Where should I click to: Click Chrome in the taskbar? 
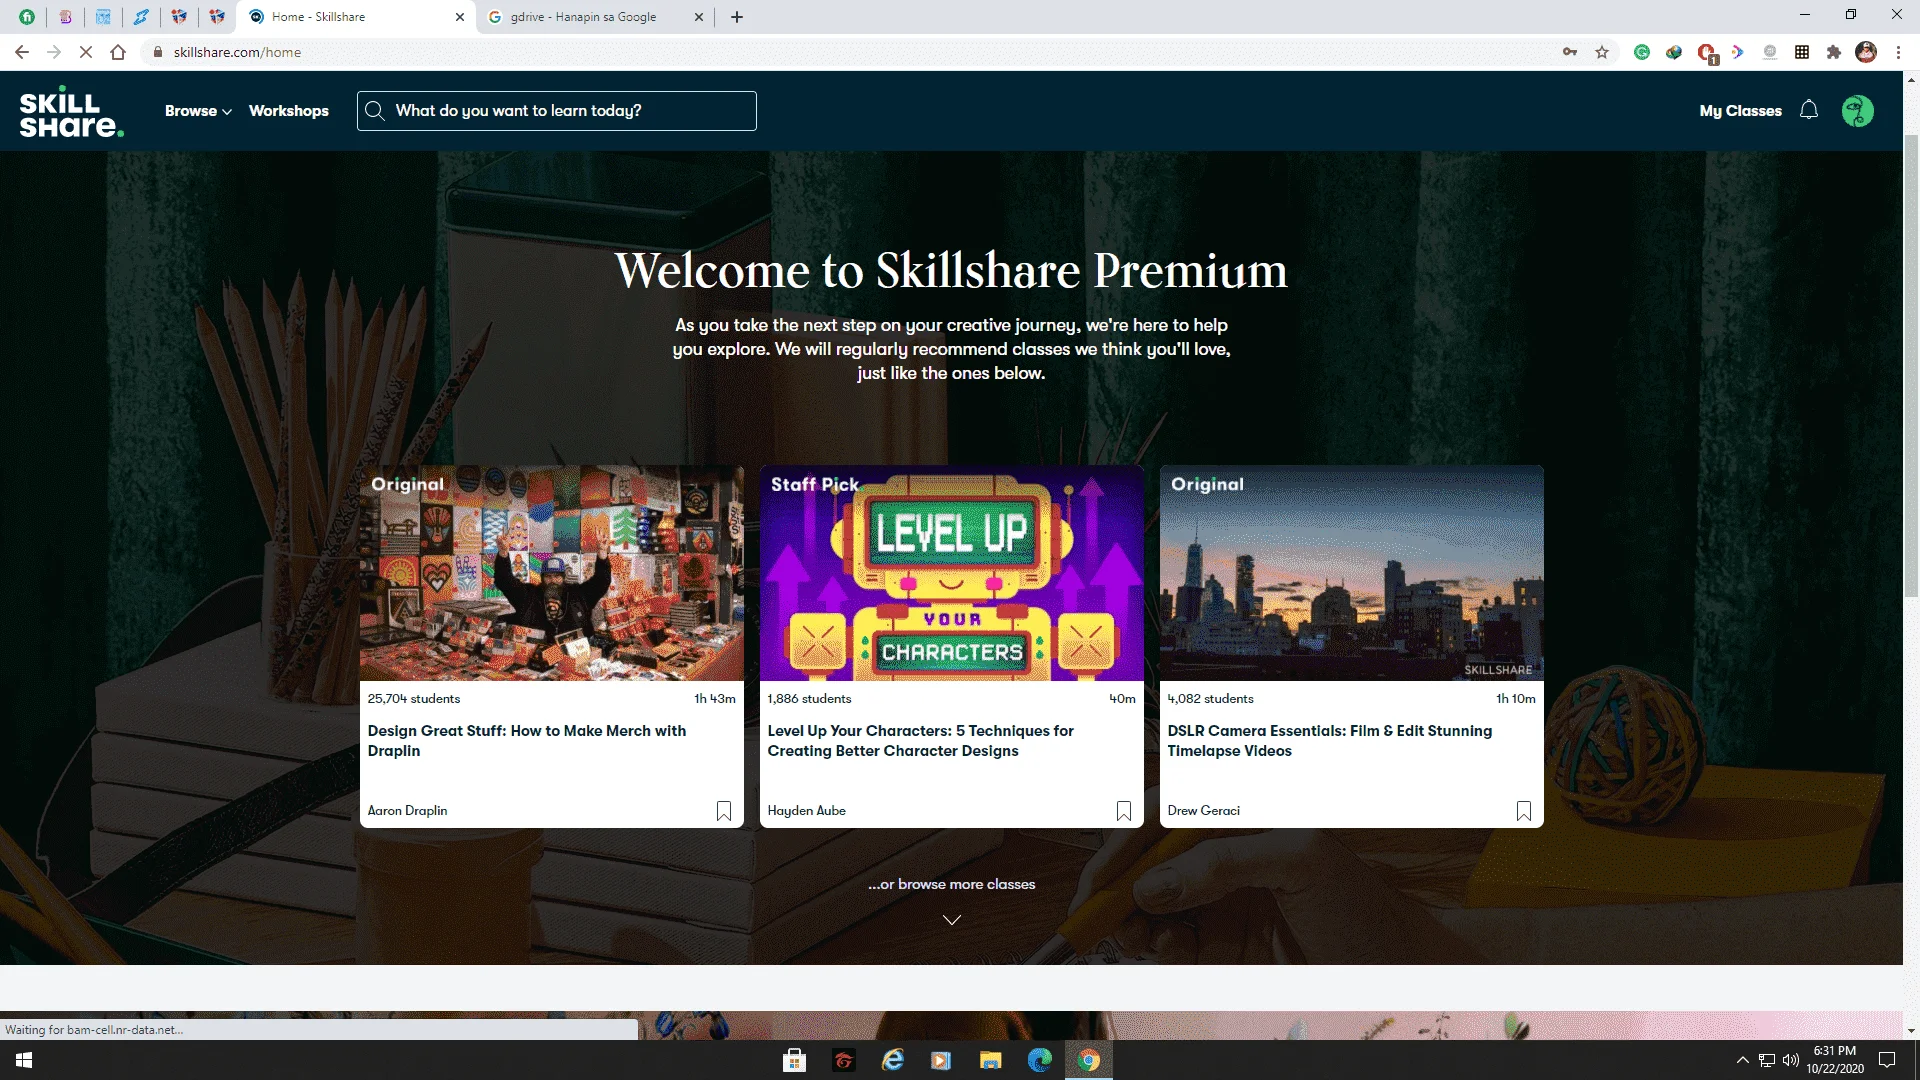[x=1089, y=1060]
